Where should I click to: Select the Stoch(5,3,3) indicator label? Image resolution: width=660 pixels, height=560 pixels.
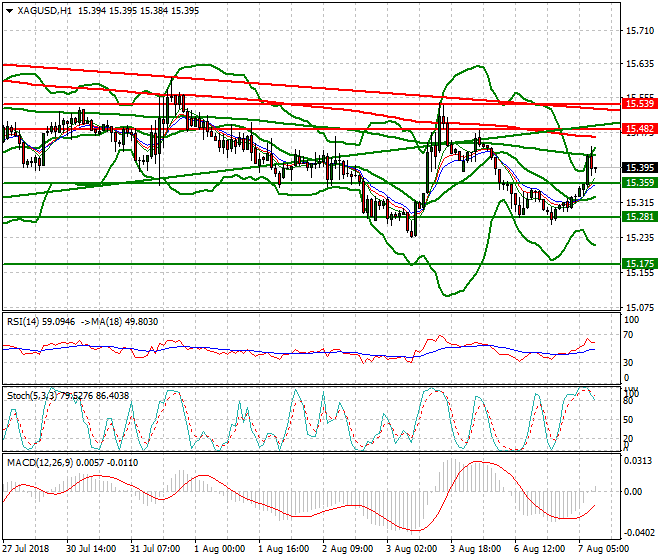pos(32,396)
